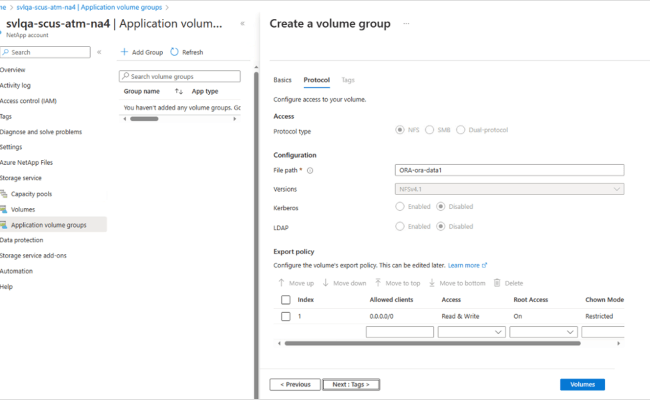The image size is (650, 400).
Task: Select the NFS protocol radio button
Action: pyautogui.click(x=400, y=130)
